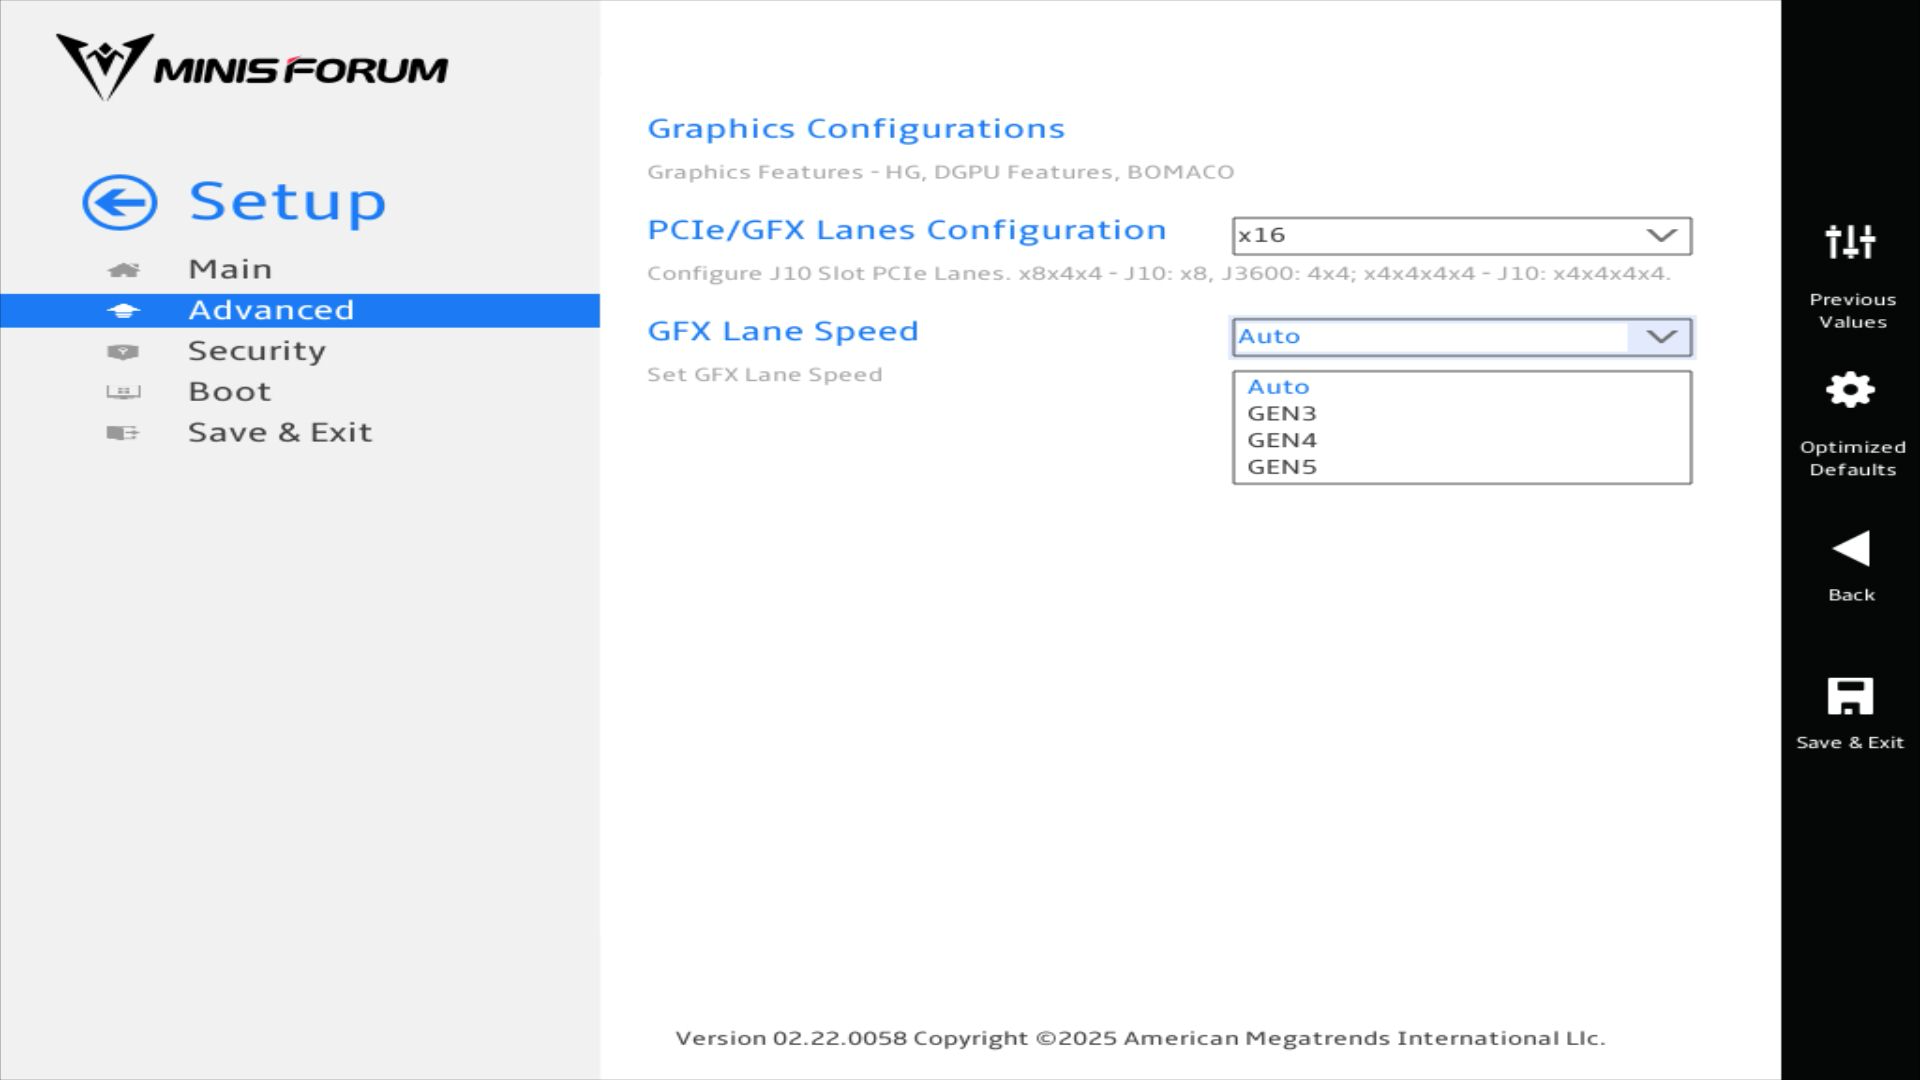
Task: Click the Security shield icon in sidebar
Action: point(123,352)
